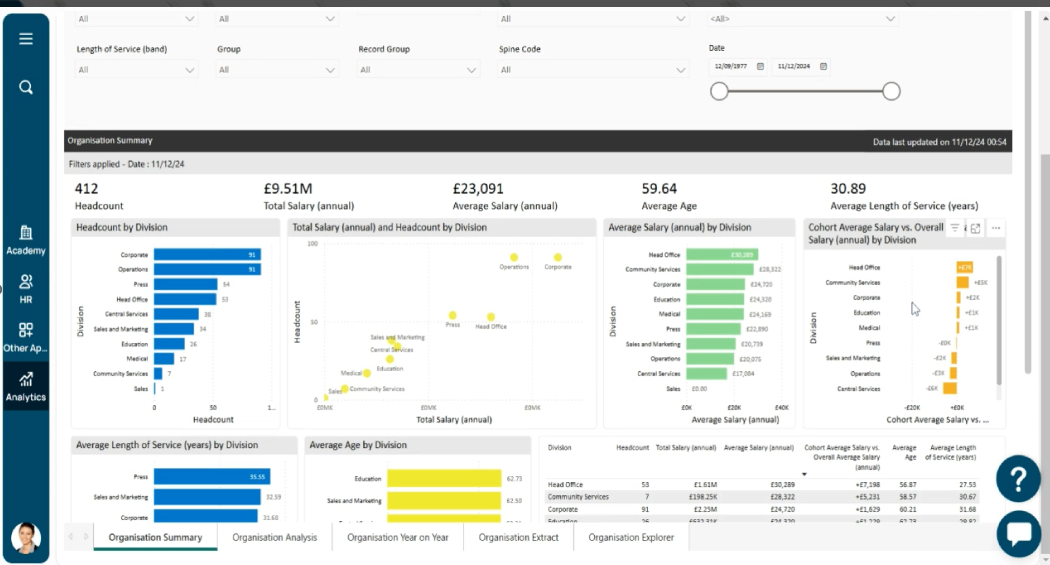Open the chat support bubble
Viewport: 1050px width, 565px height.
click(1019, 532)
